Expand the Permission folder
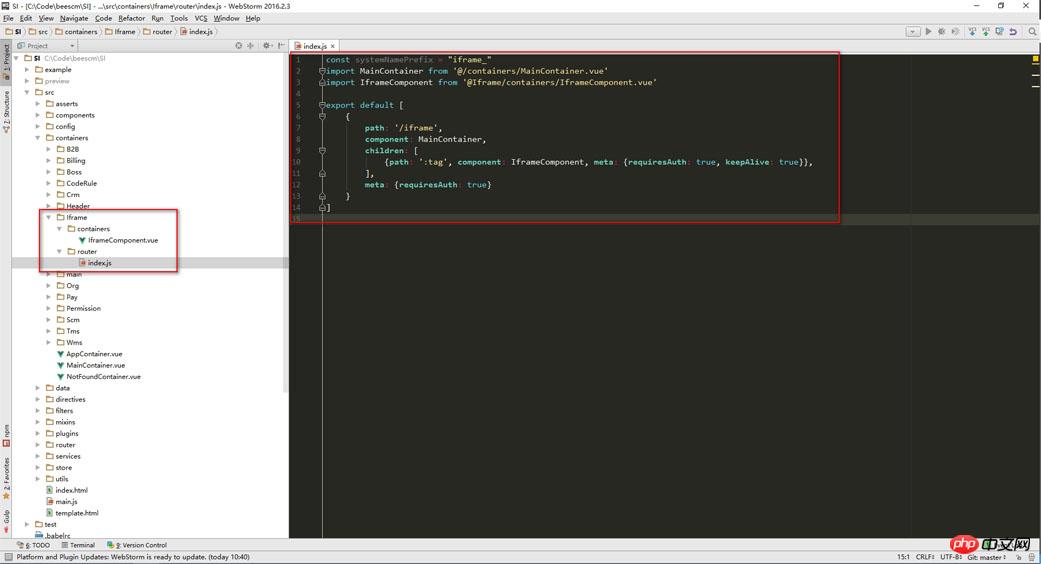1041x564 pixels. [x=48, y=308]
